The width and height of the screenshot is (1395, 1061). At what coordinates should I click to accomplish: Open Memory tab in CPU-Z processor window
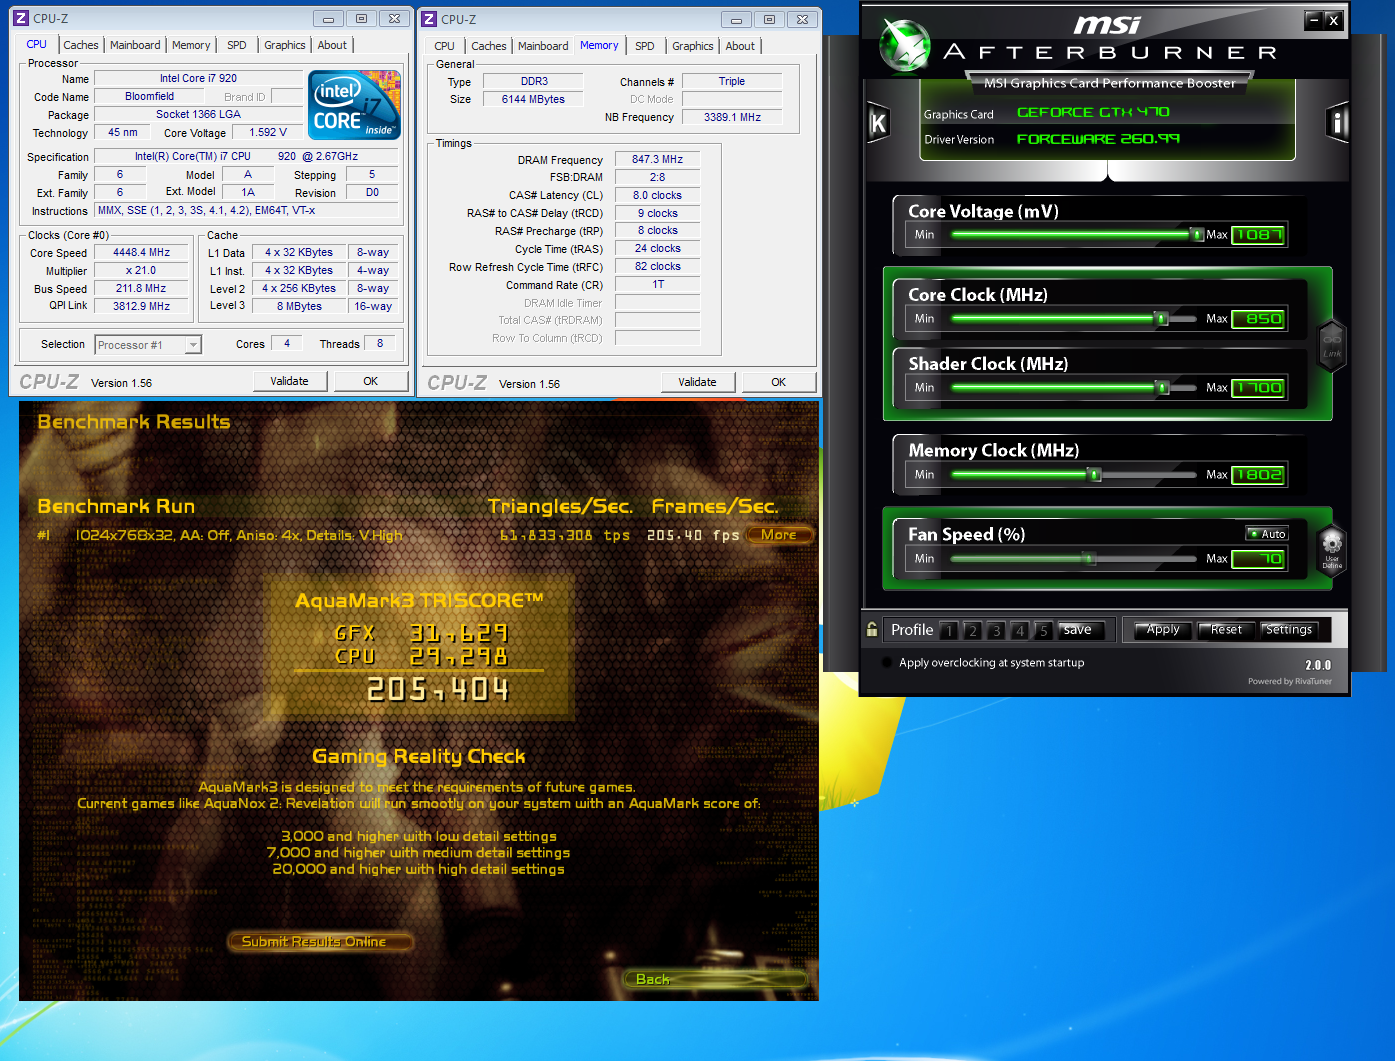coord(191,45)
